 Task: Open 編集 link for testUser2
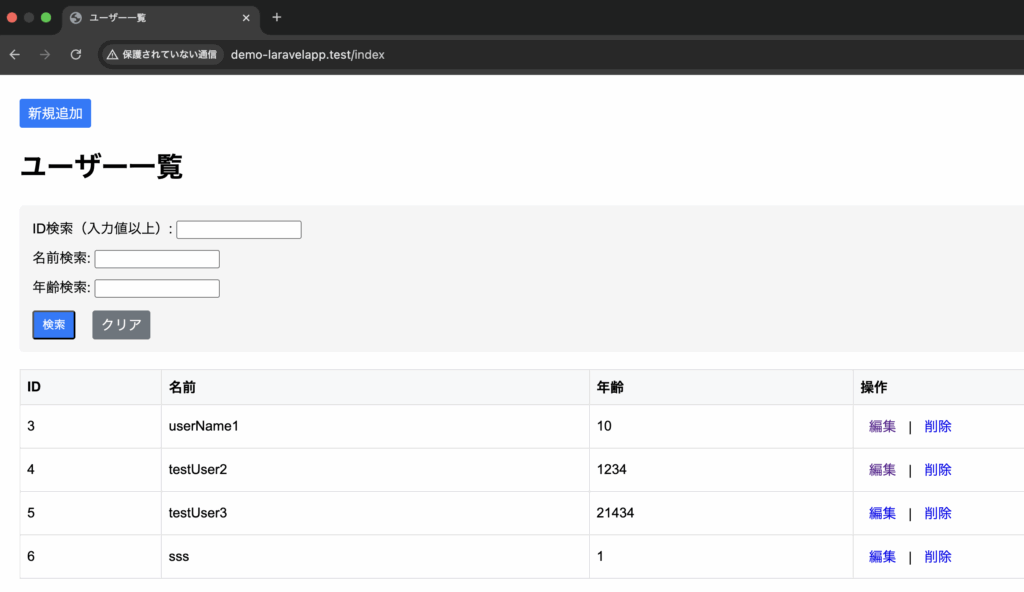[x=882, y=470]
